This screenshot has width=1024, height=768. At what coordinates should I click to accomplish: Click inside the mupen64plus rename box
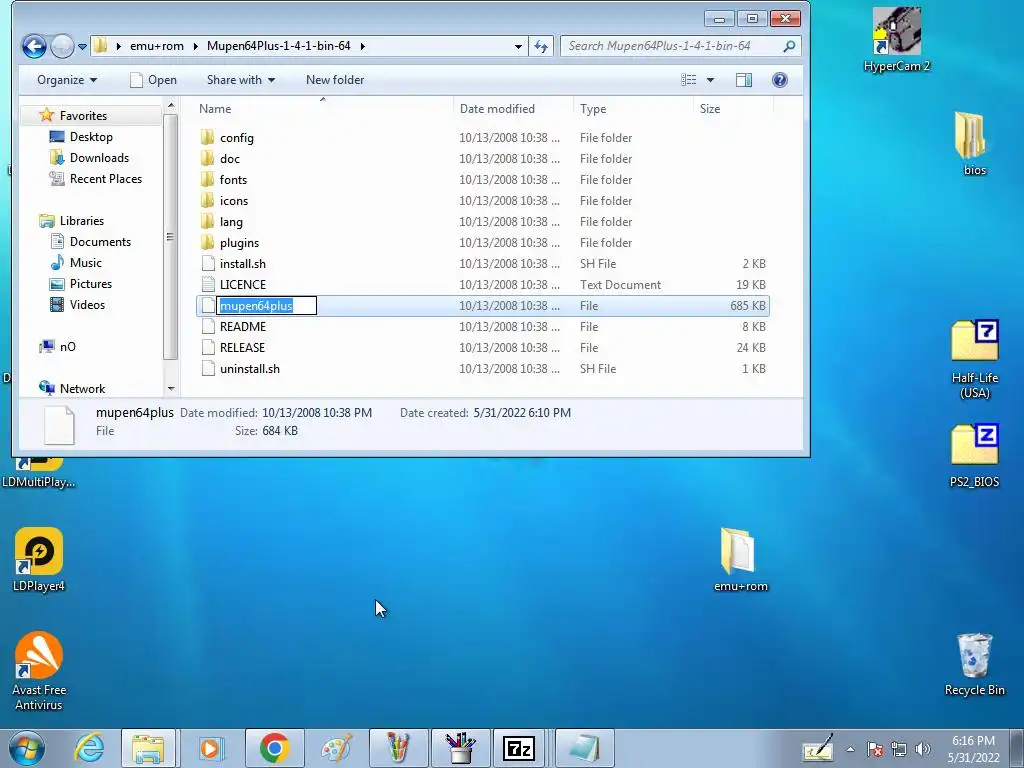[x=266, y=306]
